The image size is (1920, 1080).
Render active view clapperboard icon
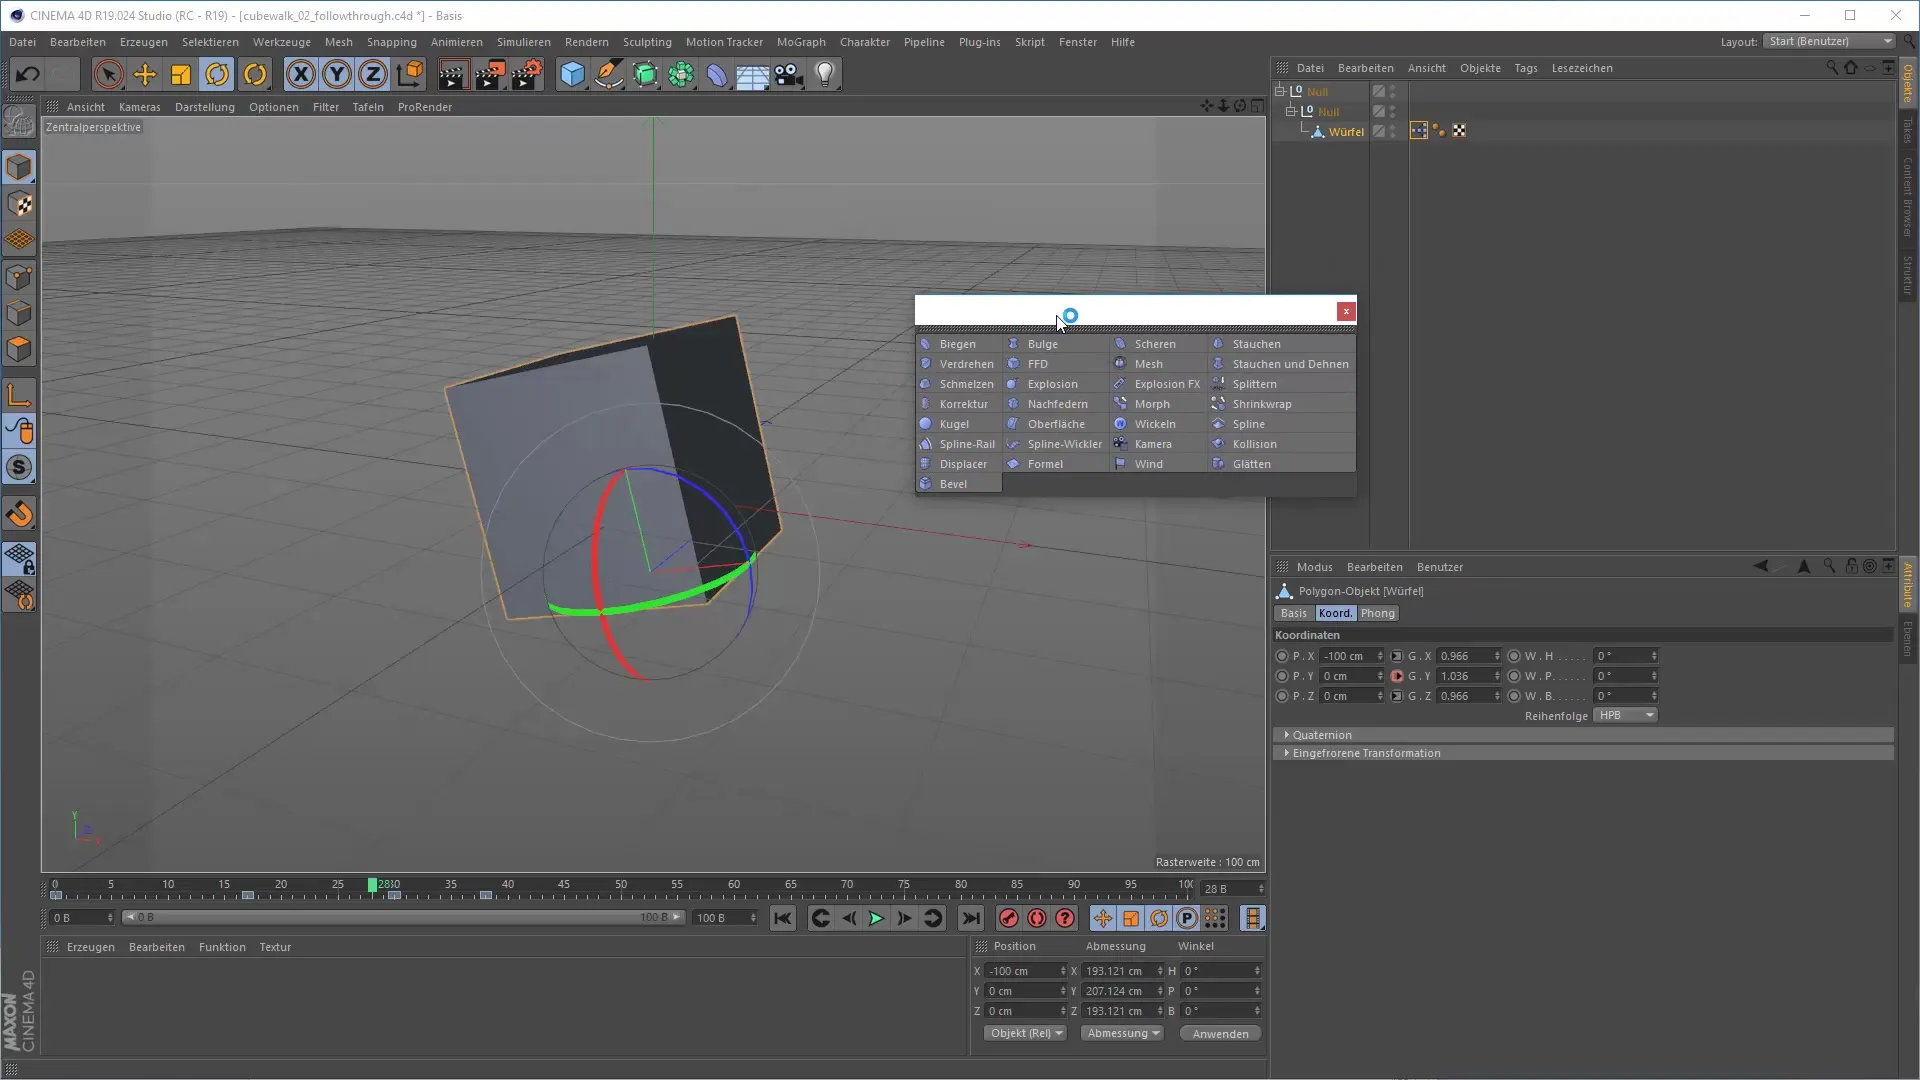pos(453,74)
